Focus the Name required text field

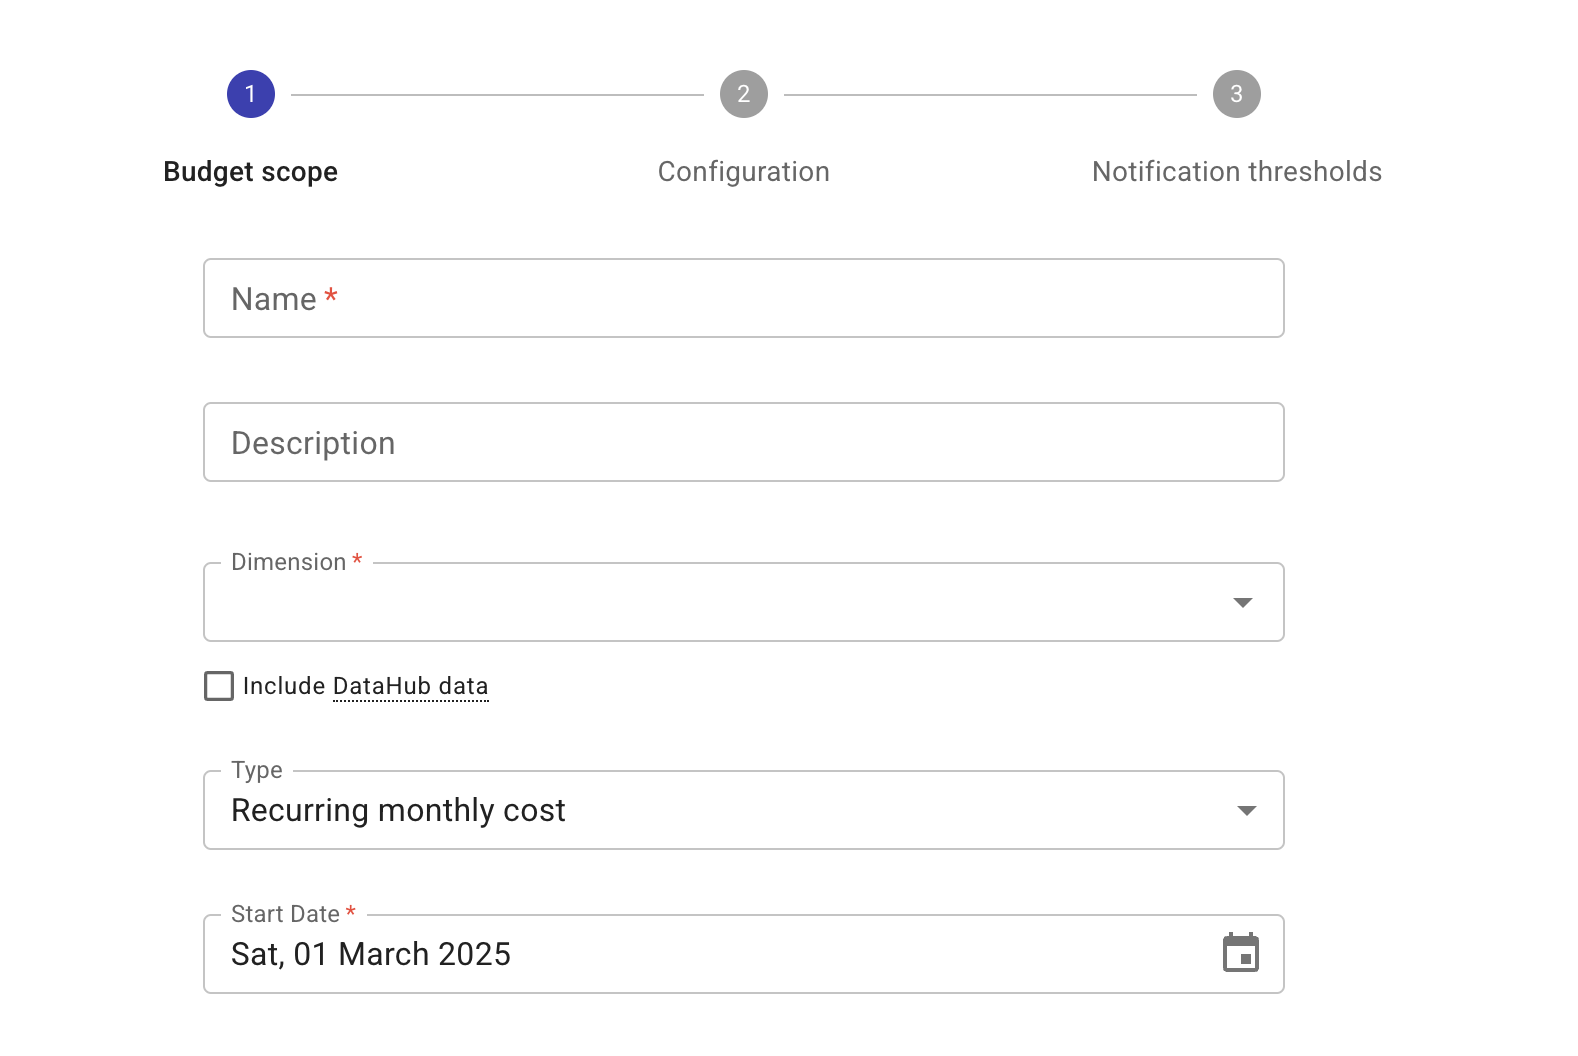pos(743,298)
